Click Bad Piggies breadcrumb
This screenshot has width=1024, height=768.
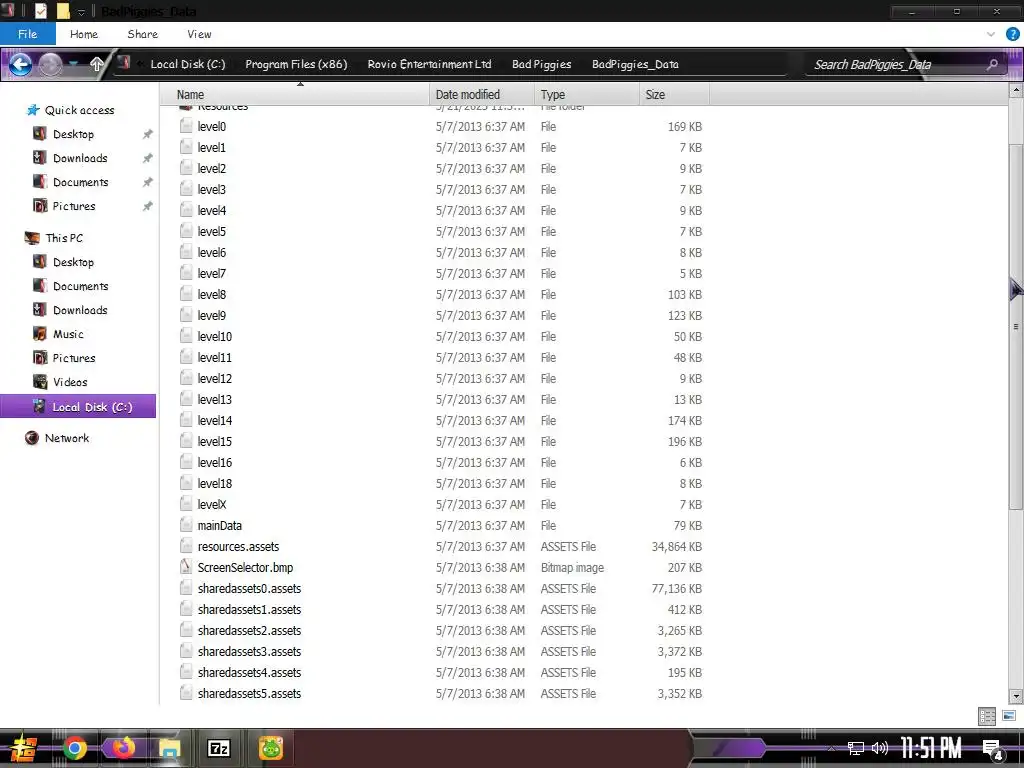(x=541, y=64)
